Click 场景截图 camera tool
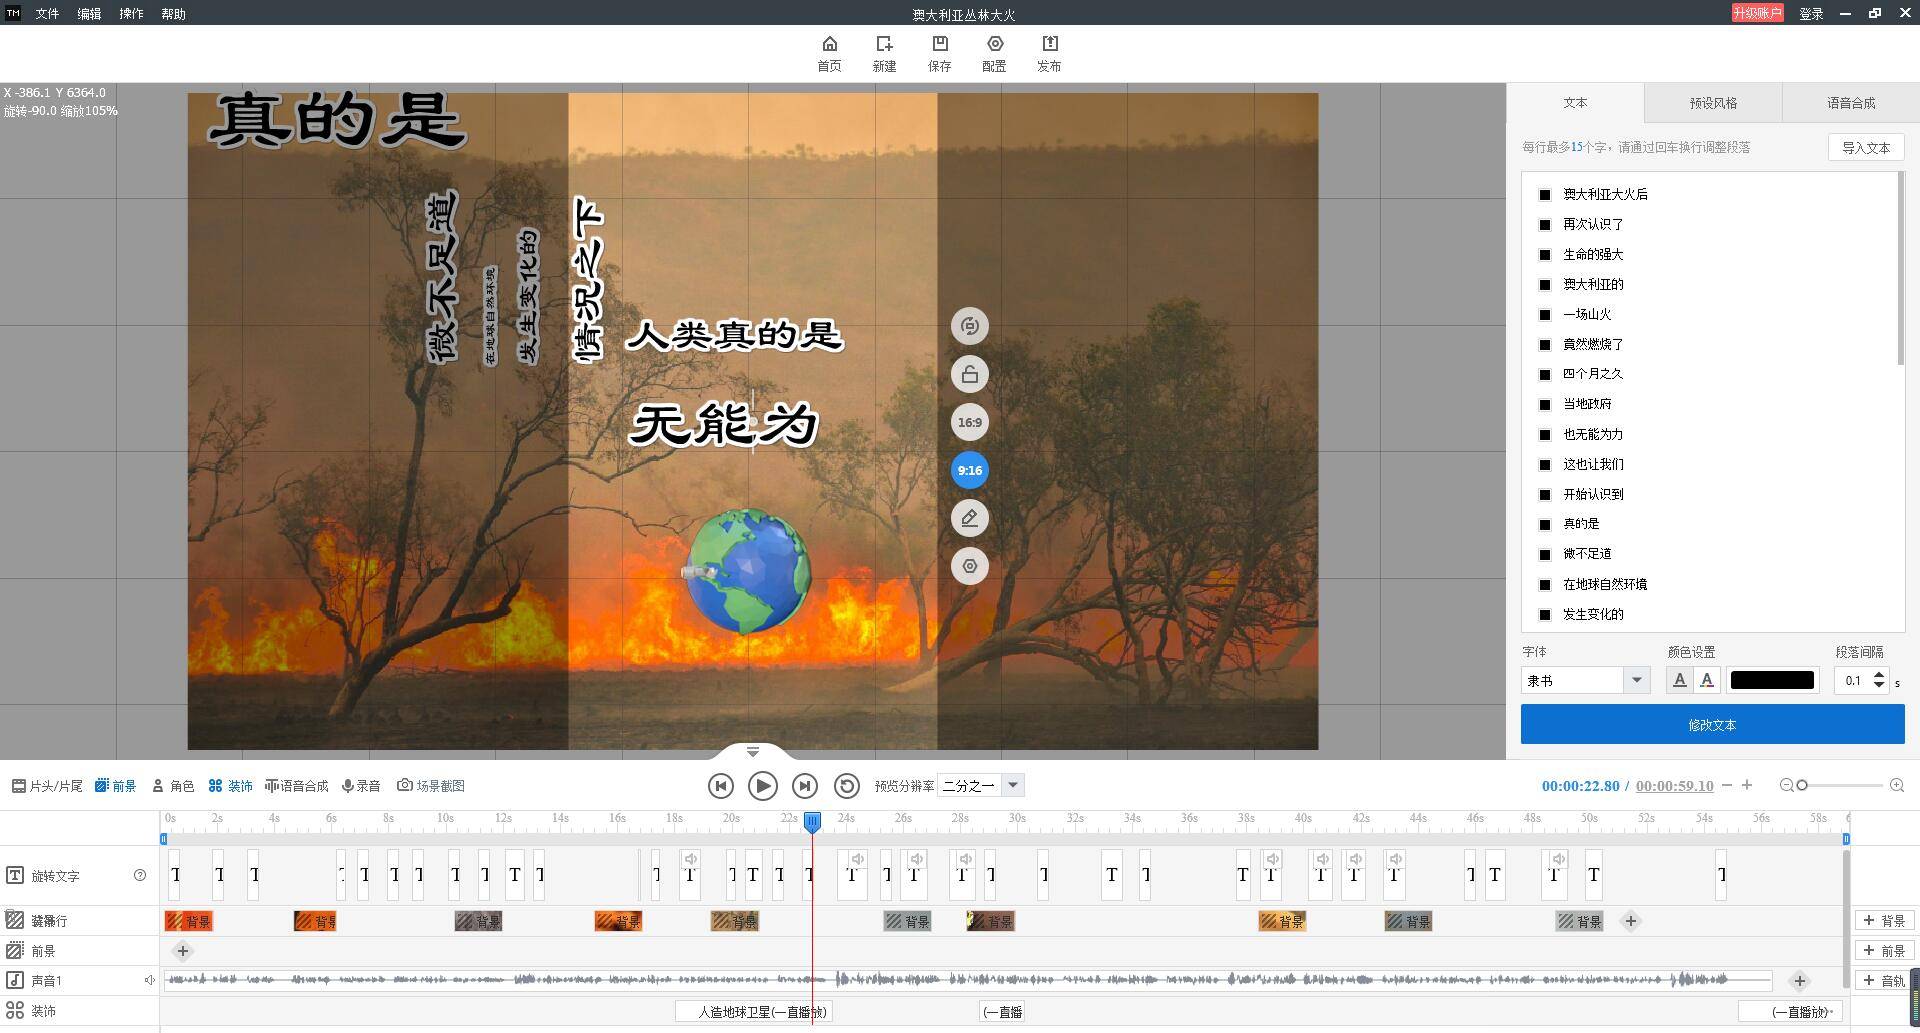 (431, 786)
